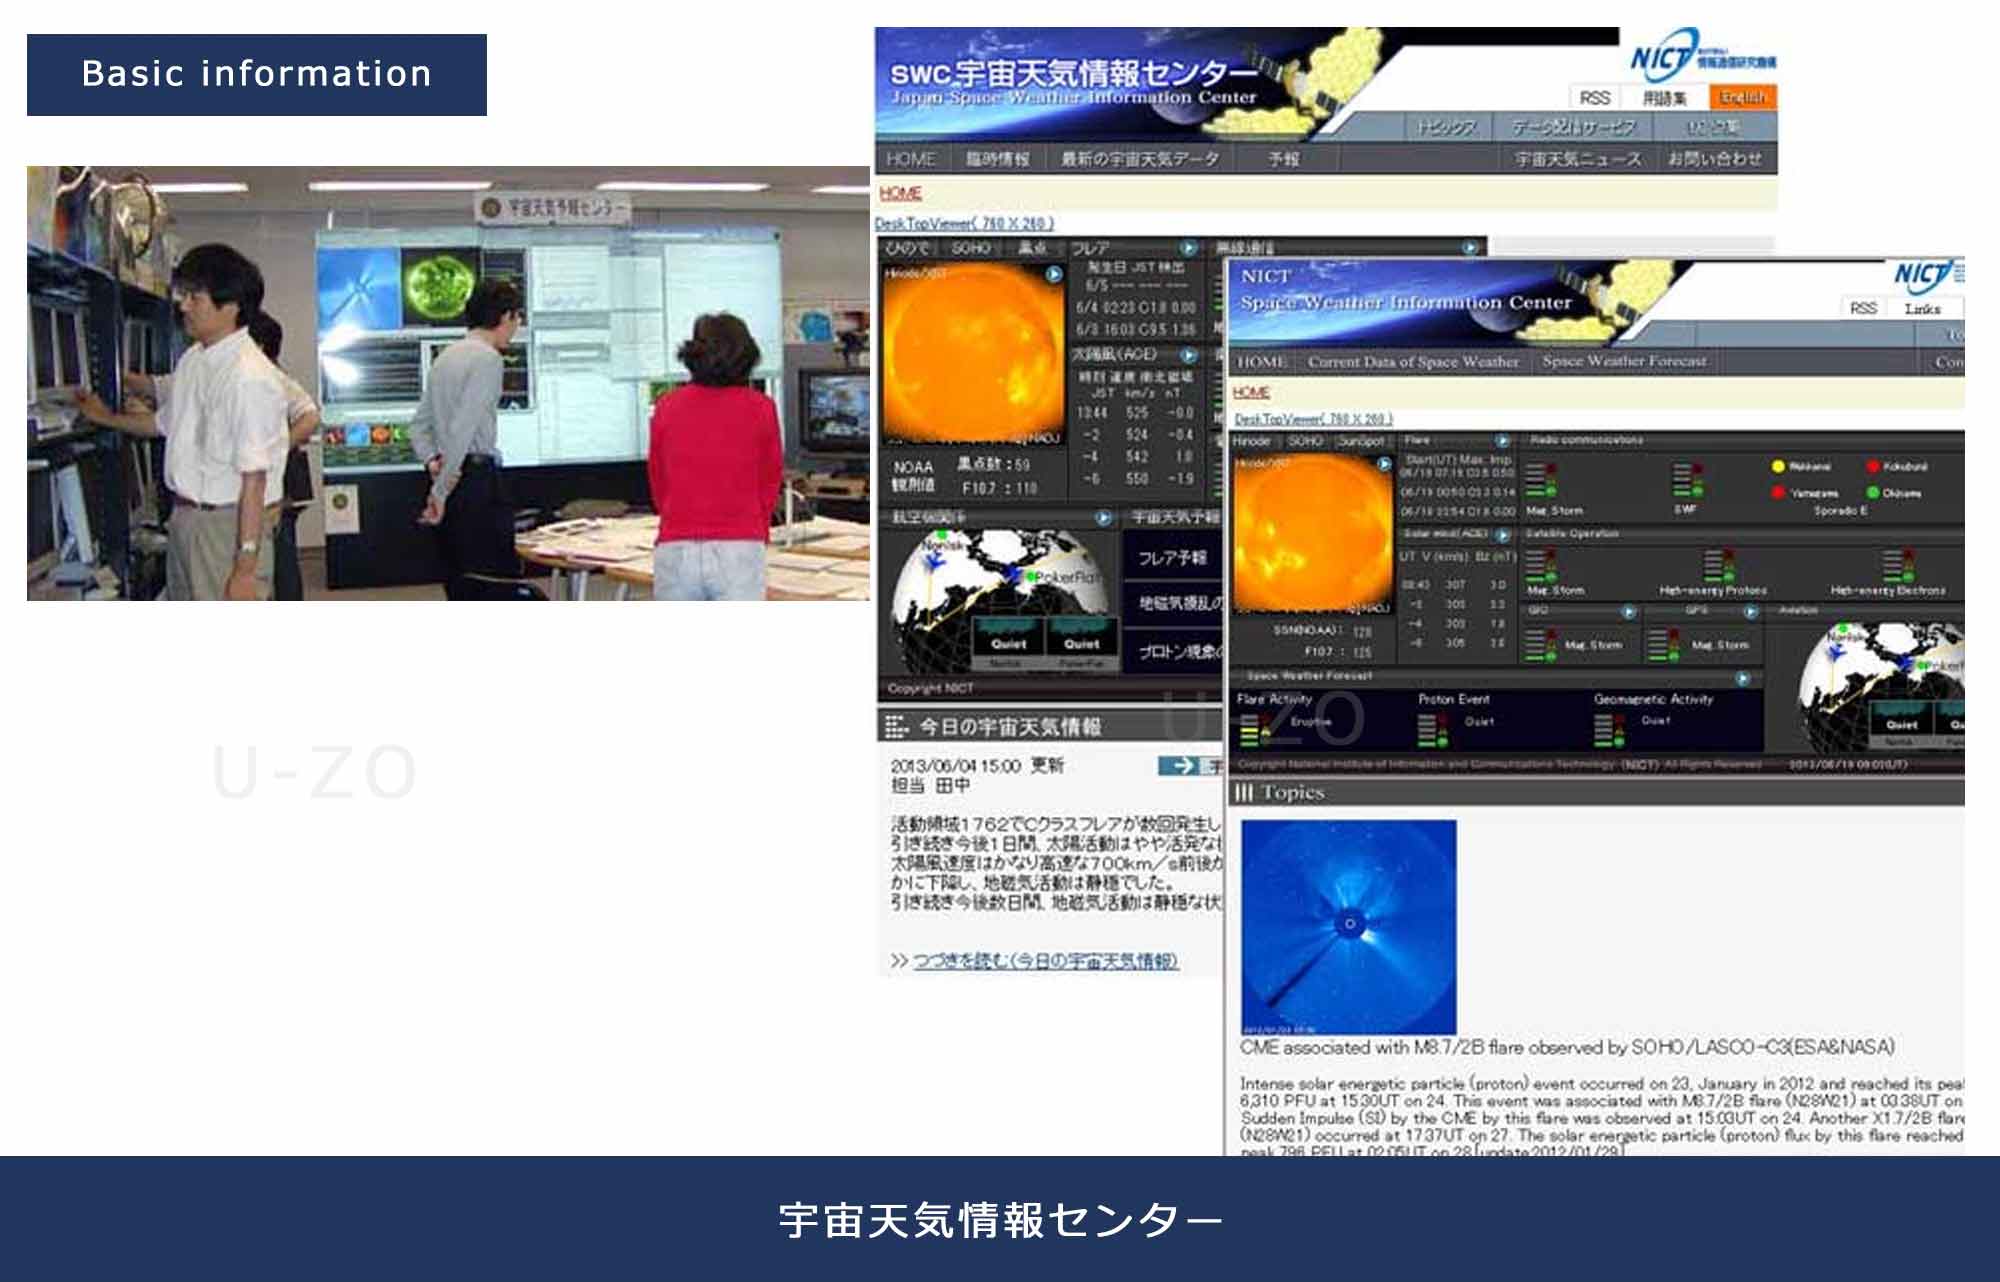Viewport: 2000px width, 1282px height.
Task: Click red Kokubunji status dot
Action: click(1873, 467)
